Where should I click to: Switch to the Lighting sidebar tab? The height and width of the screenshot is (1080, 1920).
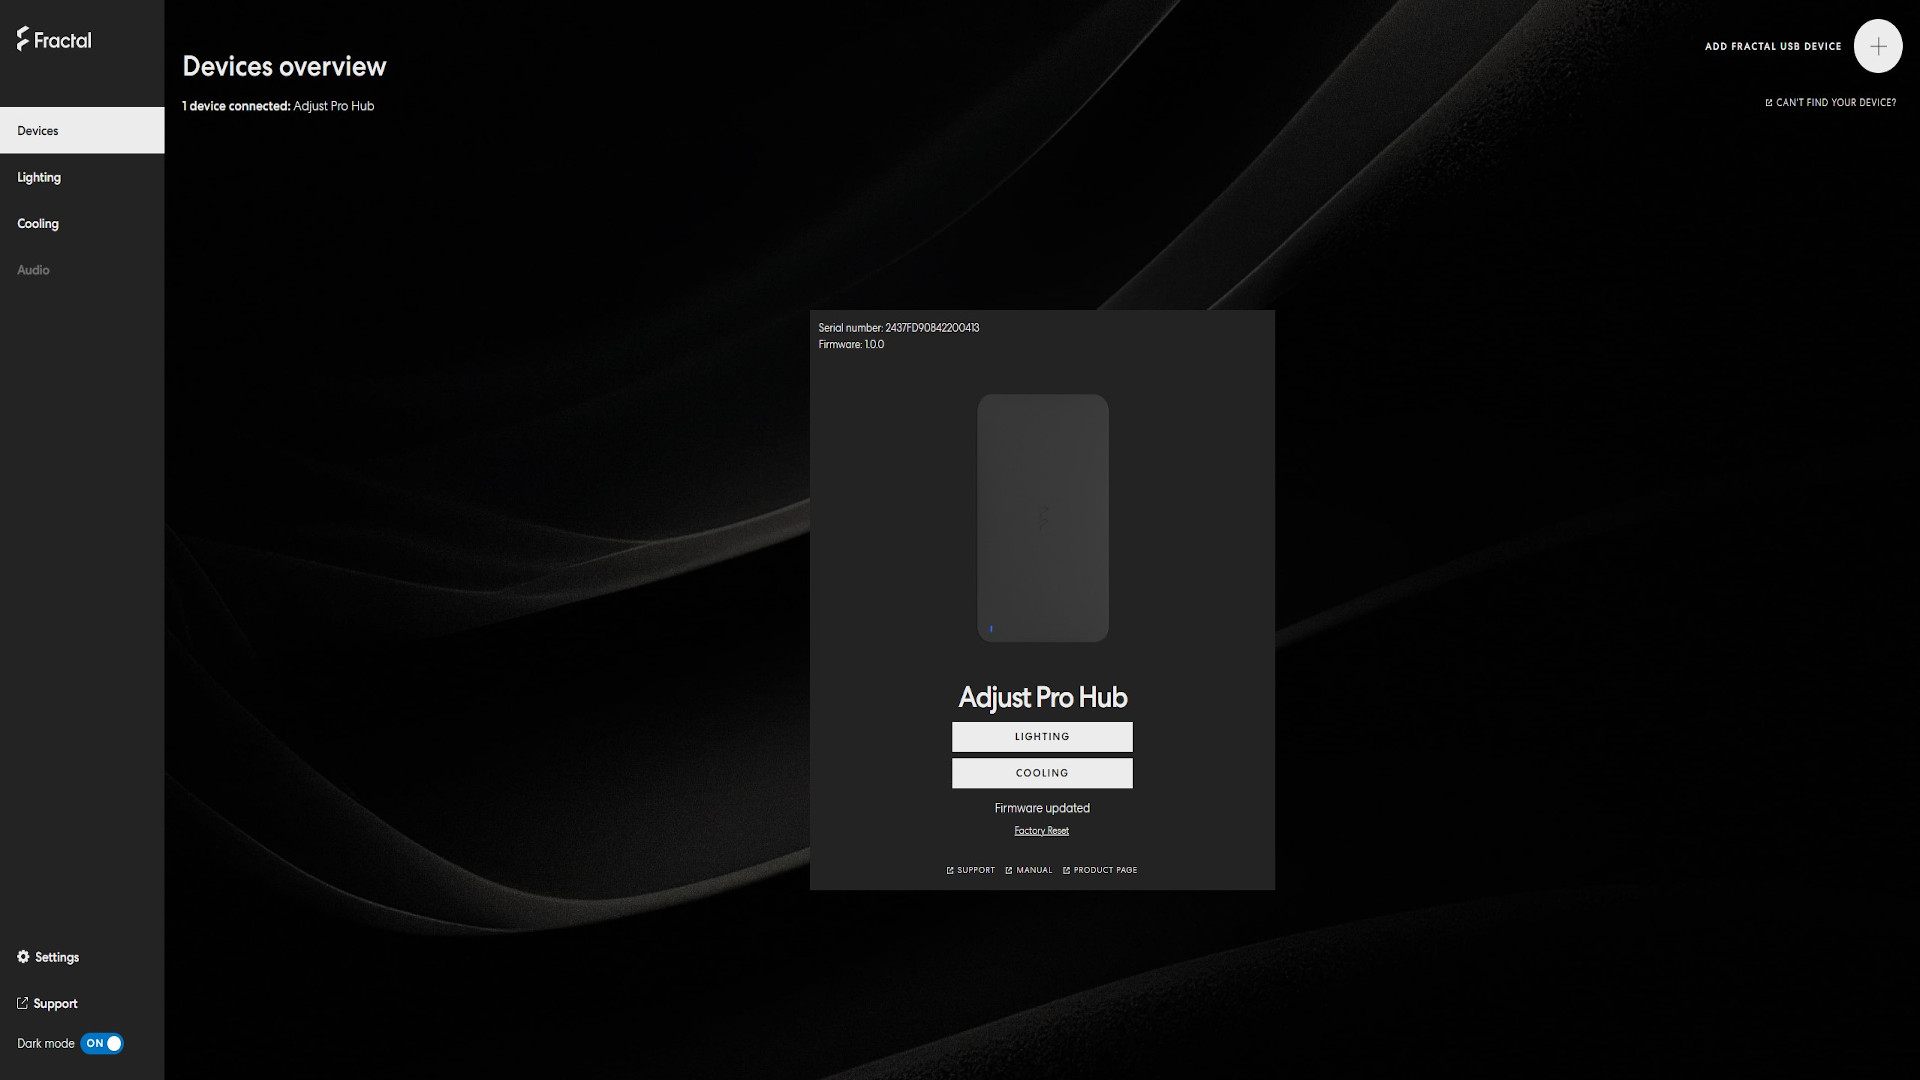click(x=39, y=177)
